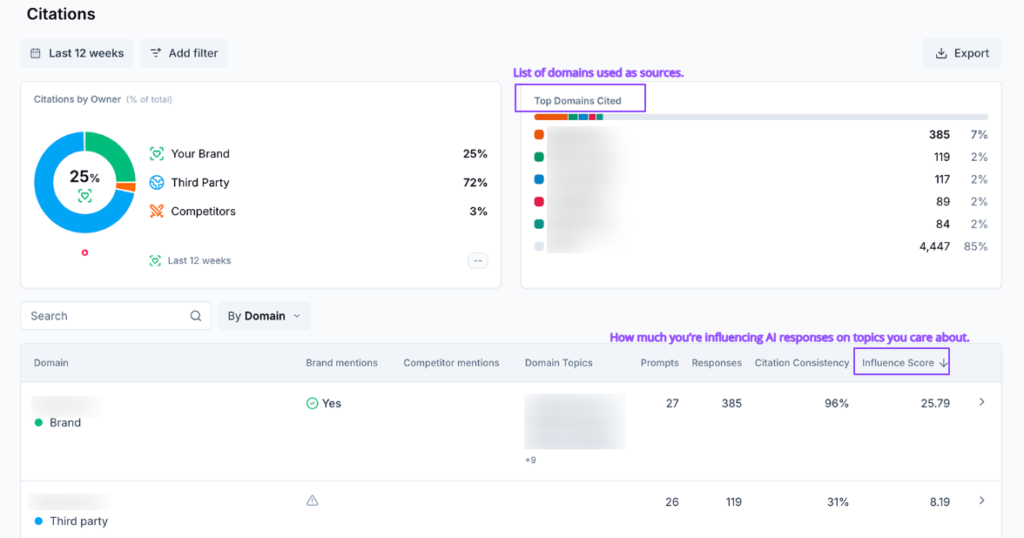Screen dimensions: 1024x538
Task: Open the Last 12 weeks date filter
Action: tap(77, 53)
